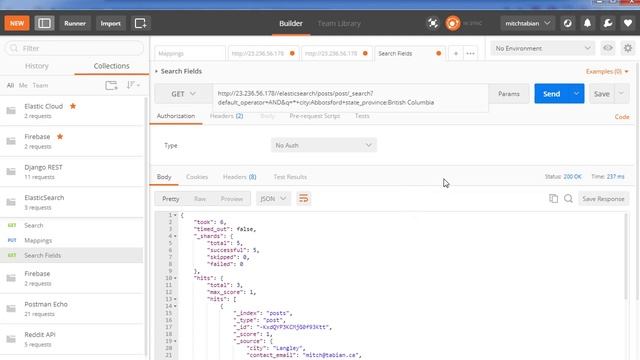Open the manage environments gear icon

[628, 48]
